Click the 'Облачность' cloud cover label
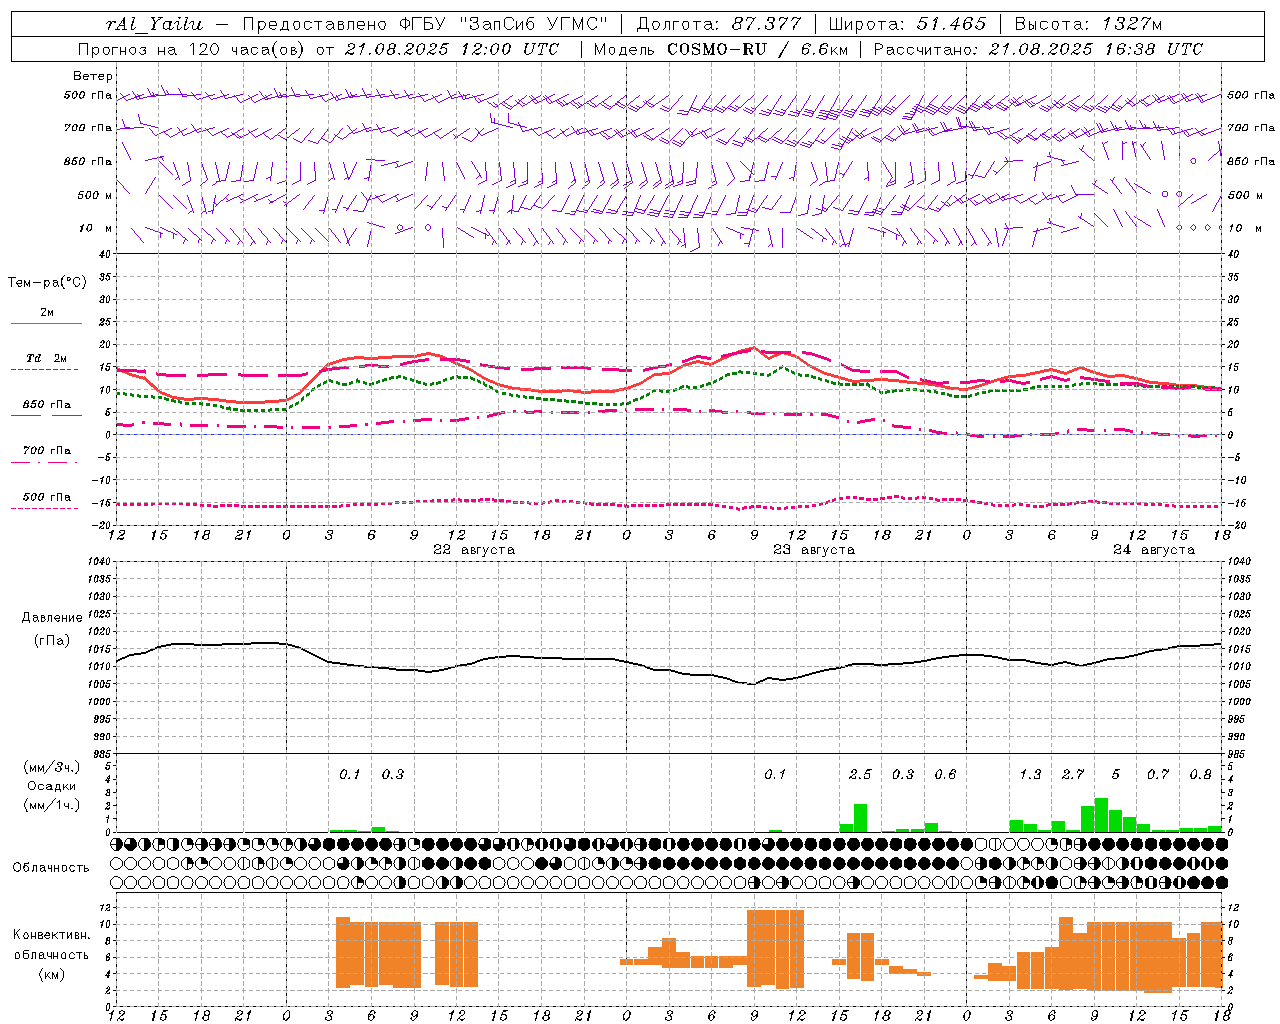Image resolution: width=1280 pixels, height=1024 pixels. [51, 868]
